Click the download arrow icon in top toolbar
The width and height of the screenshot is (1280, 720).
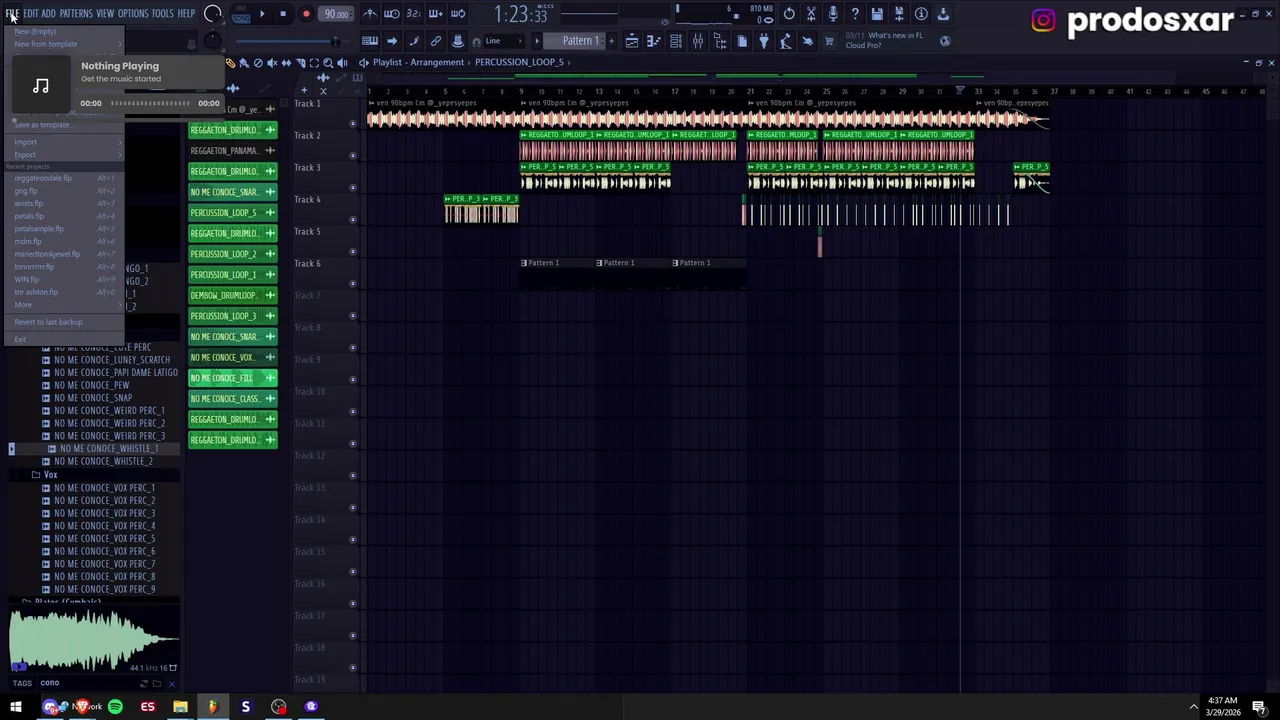(943, 14)
